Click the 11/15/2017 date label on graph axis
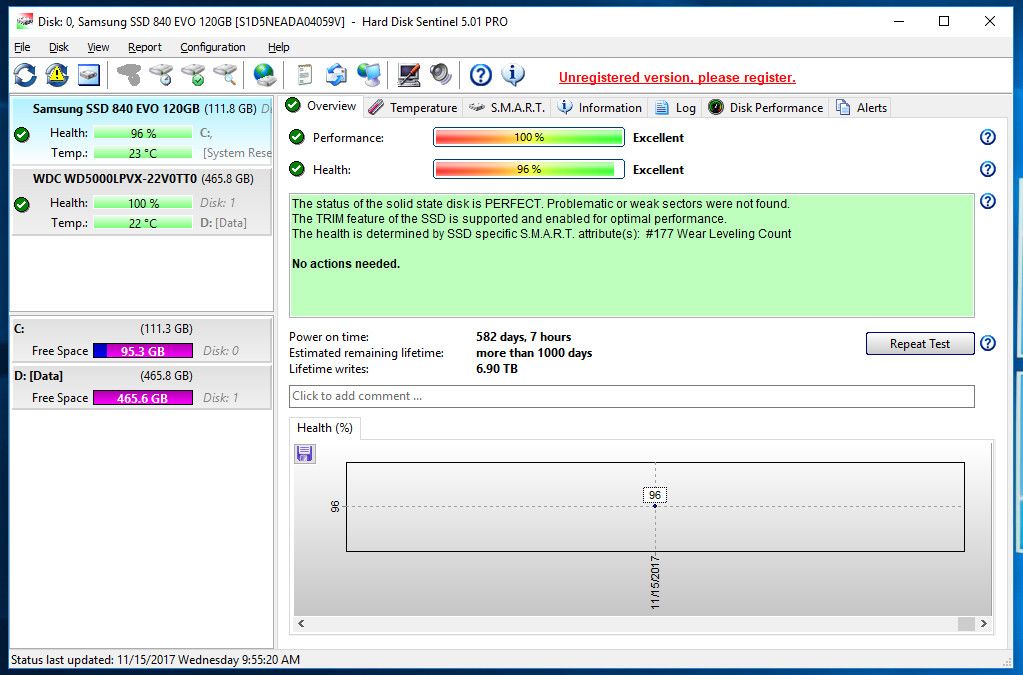 [655, 582]
